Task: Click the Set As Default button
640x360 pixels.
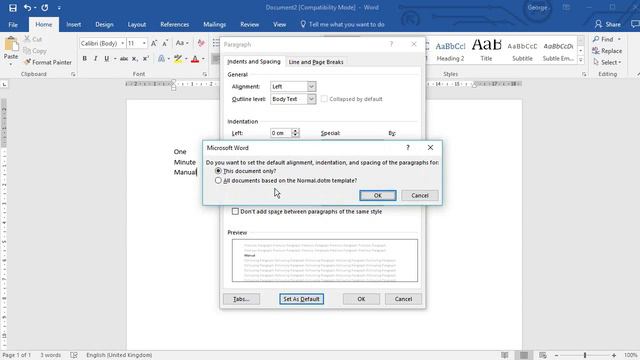Action: (302, 299)
